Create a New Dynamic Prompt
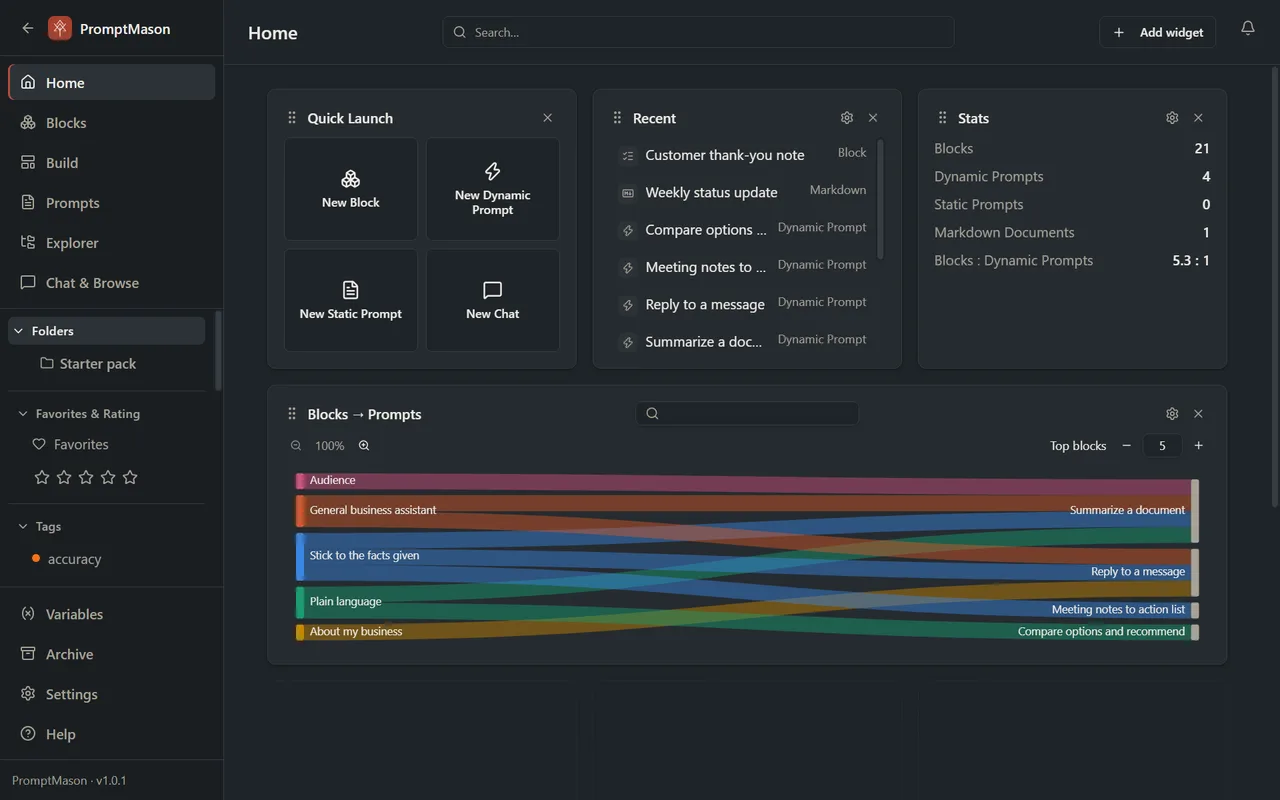 (x=493, y=189)
